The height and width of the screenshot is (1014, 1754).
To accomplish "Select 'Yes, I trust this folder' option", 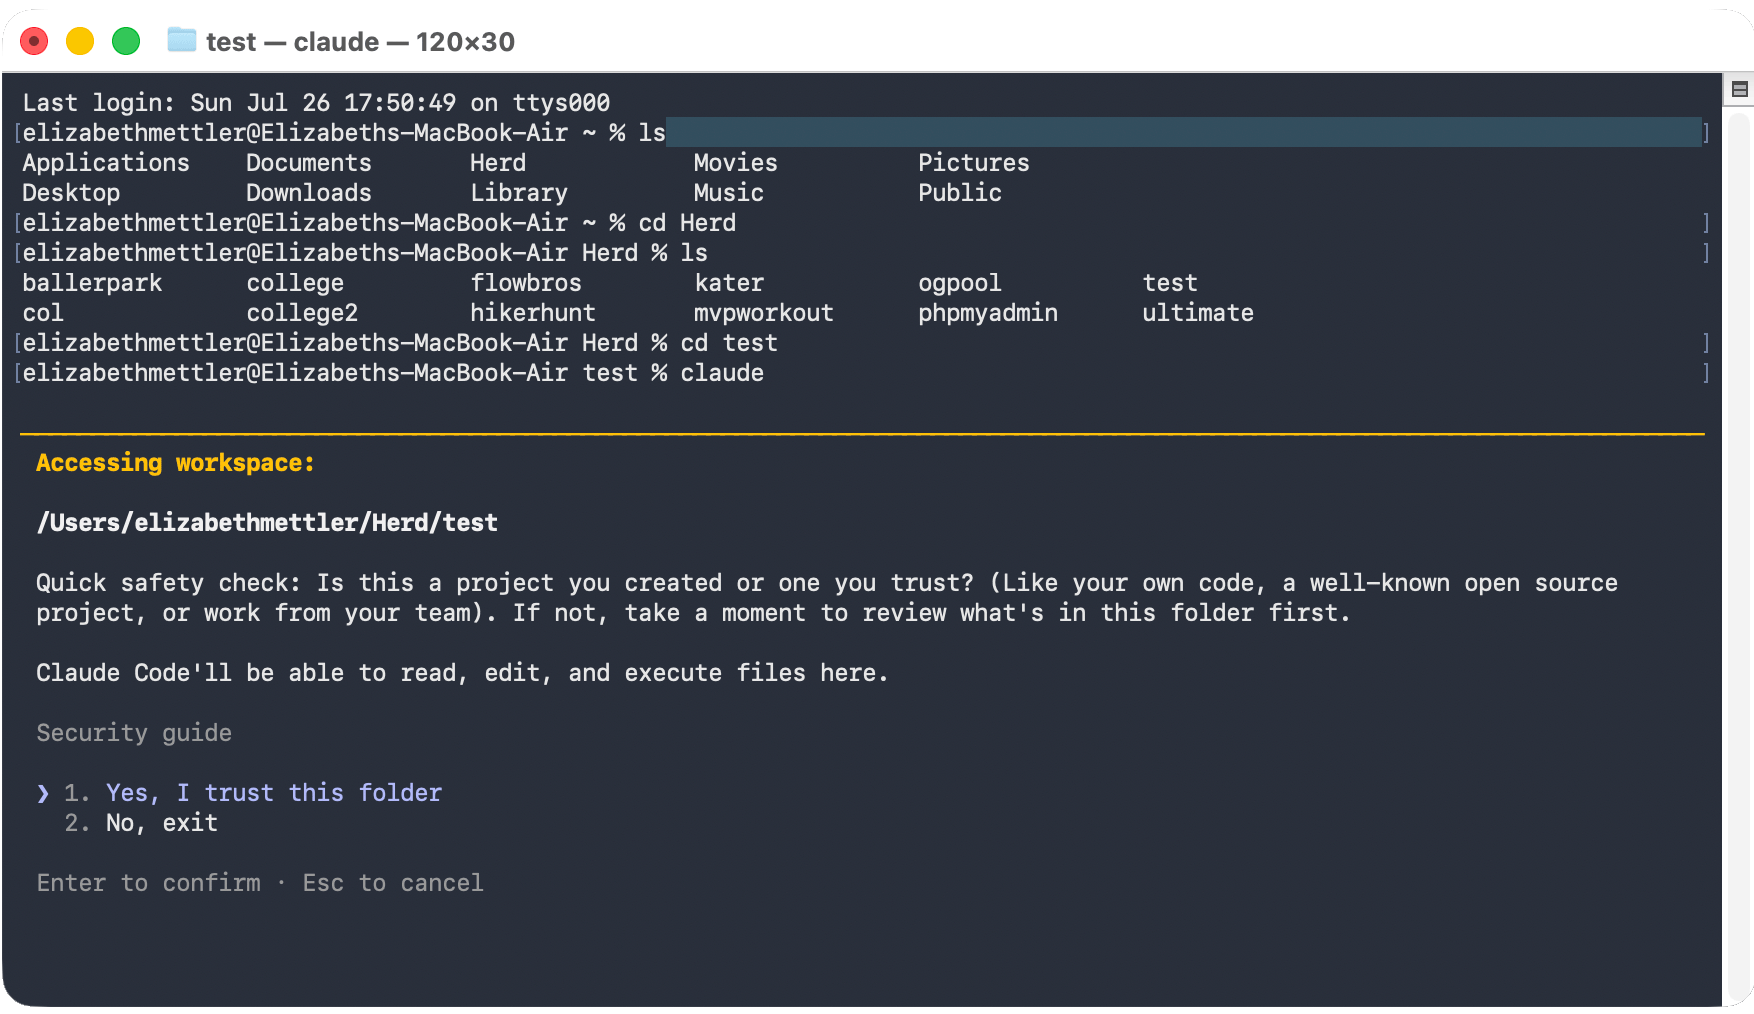I will (x=273, y=793).
